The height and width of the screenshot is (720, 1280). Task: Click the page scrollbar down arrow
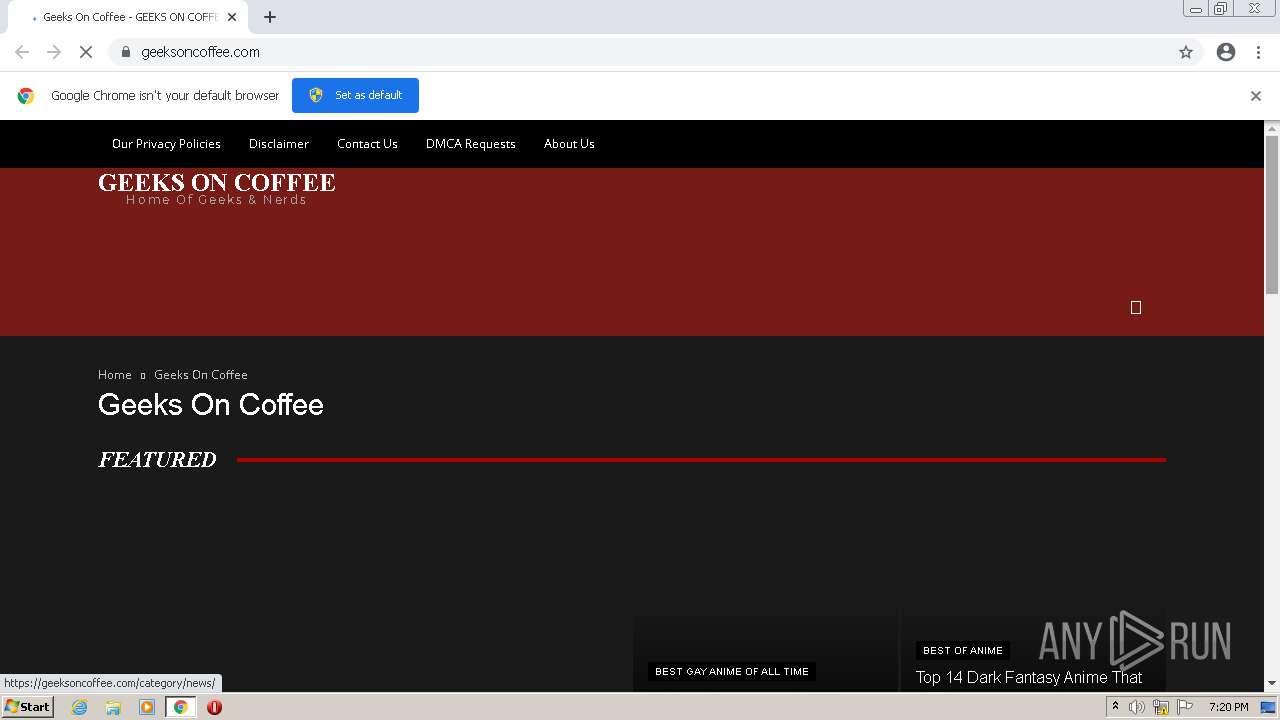(x=1272, y=684)
